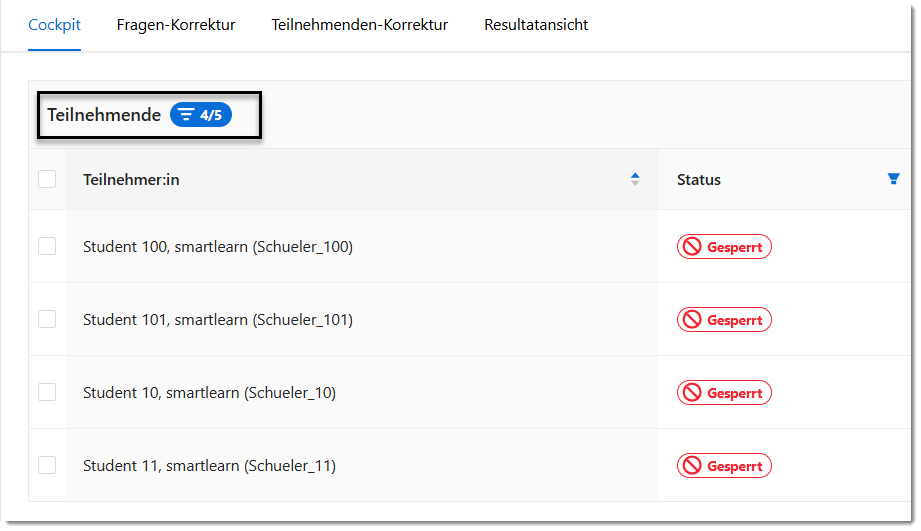This screenshot has height=531, width=921.
Task: Open the Cockpit tab
Action: coord(54,25)
